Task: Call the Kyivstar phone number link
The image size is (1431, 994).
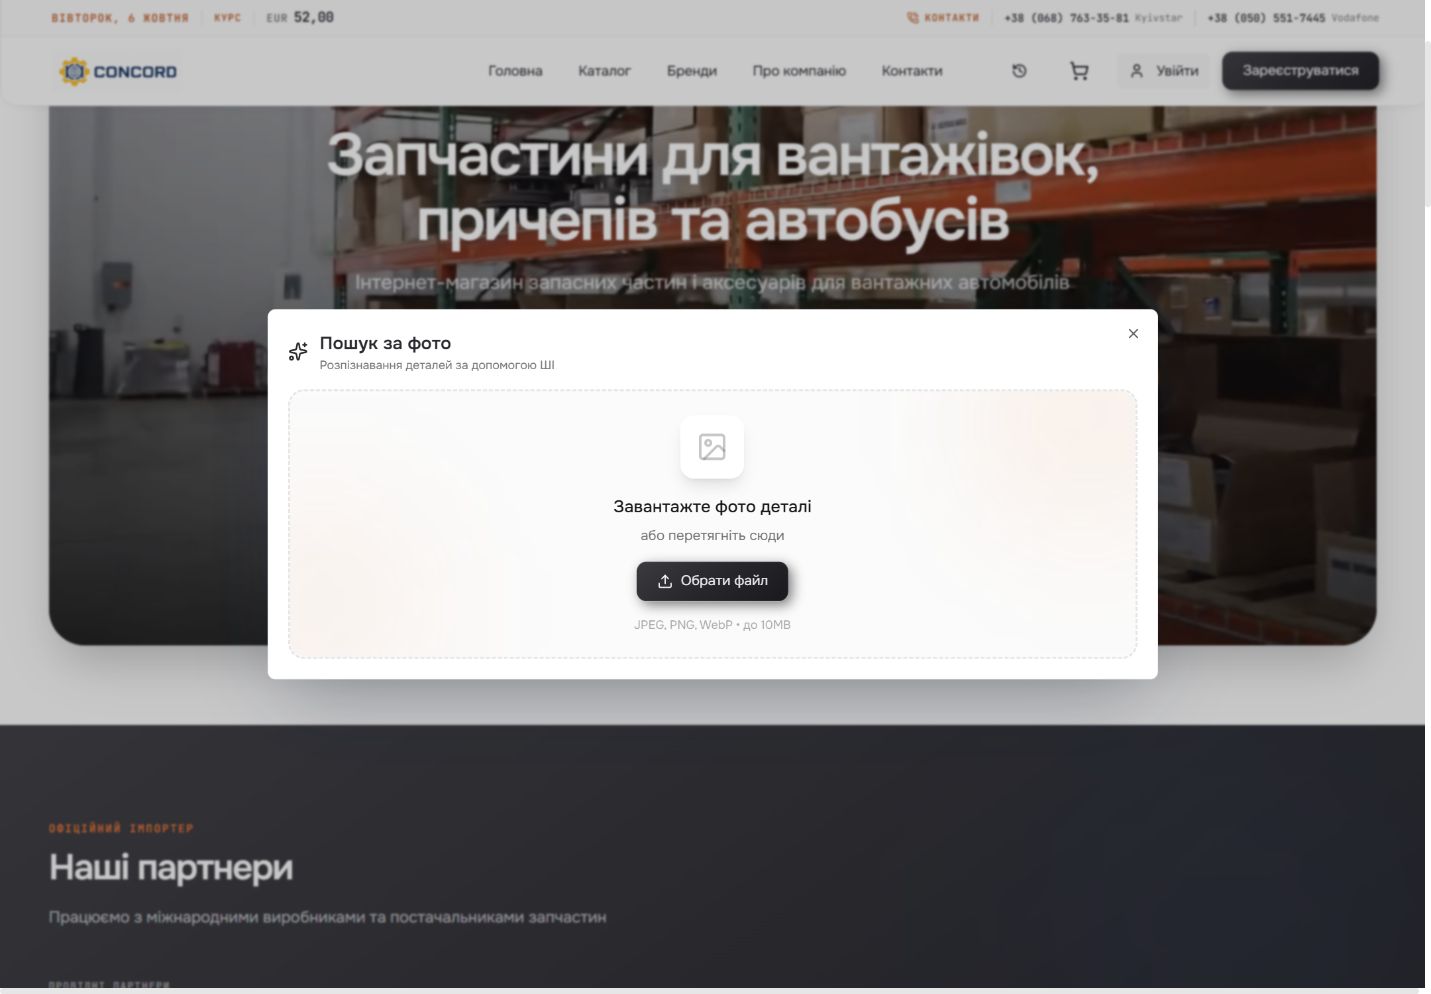Action: (x=1093, y=18)
